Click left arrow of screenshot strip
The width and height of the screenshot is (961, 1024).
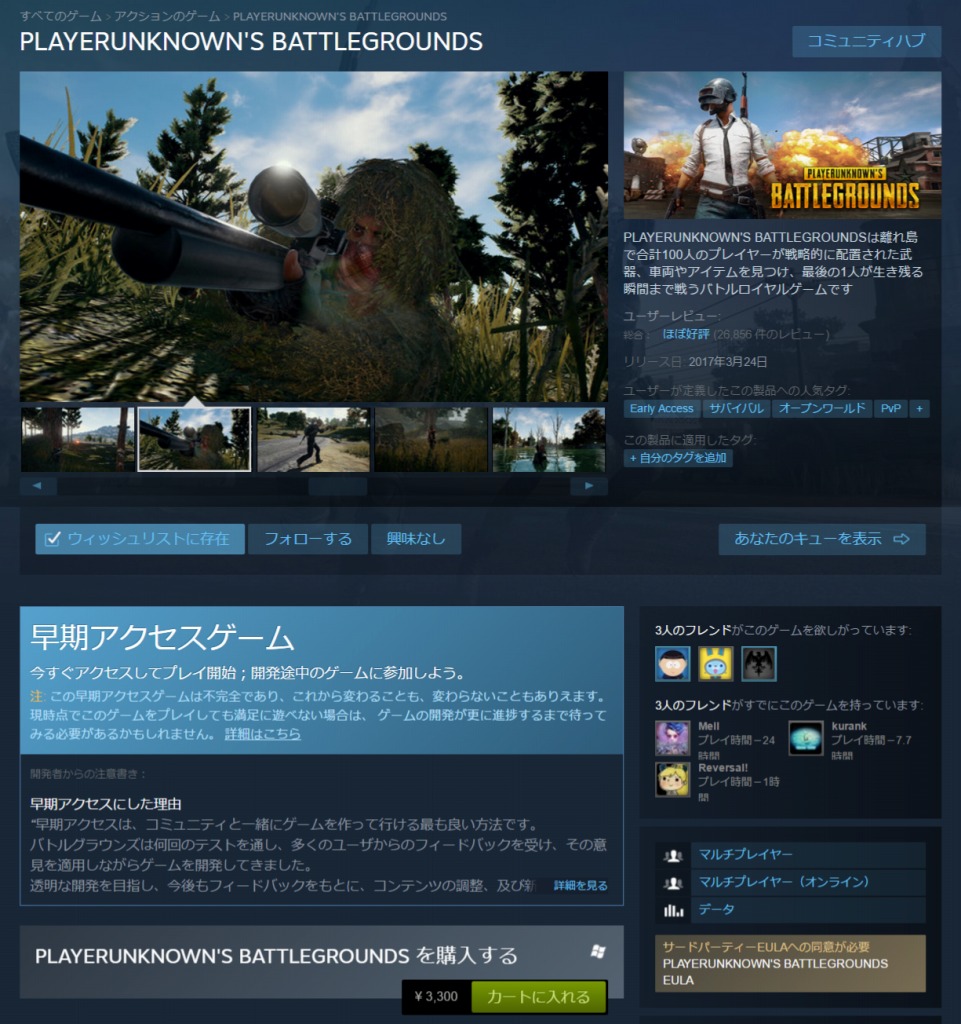click(x=38, y=486)
